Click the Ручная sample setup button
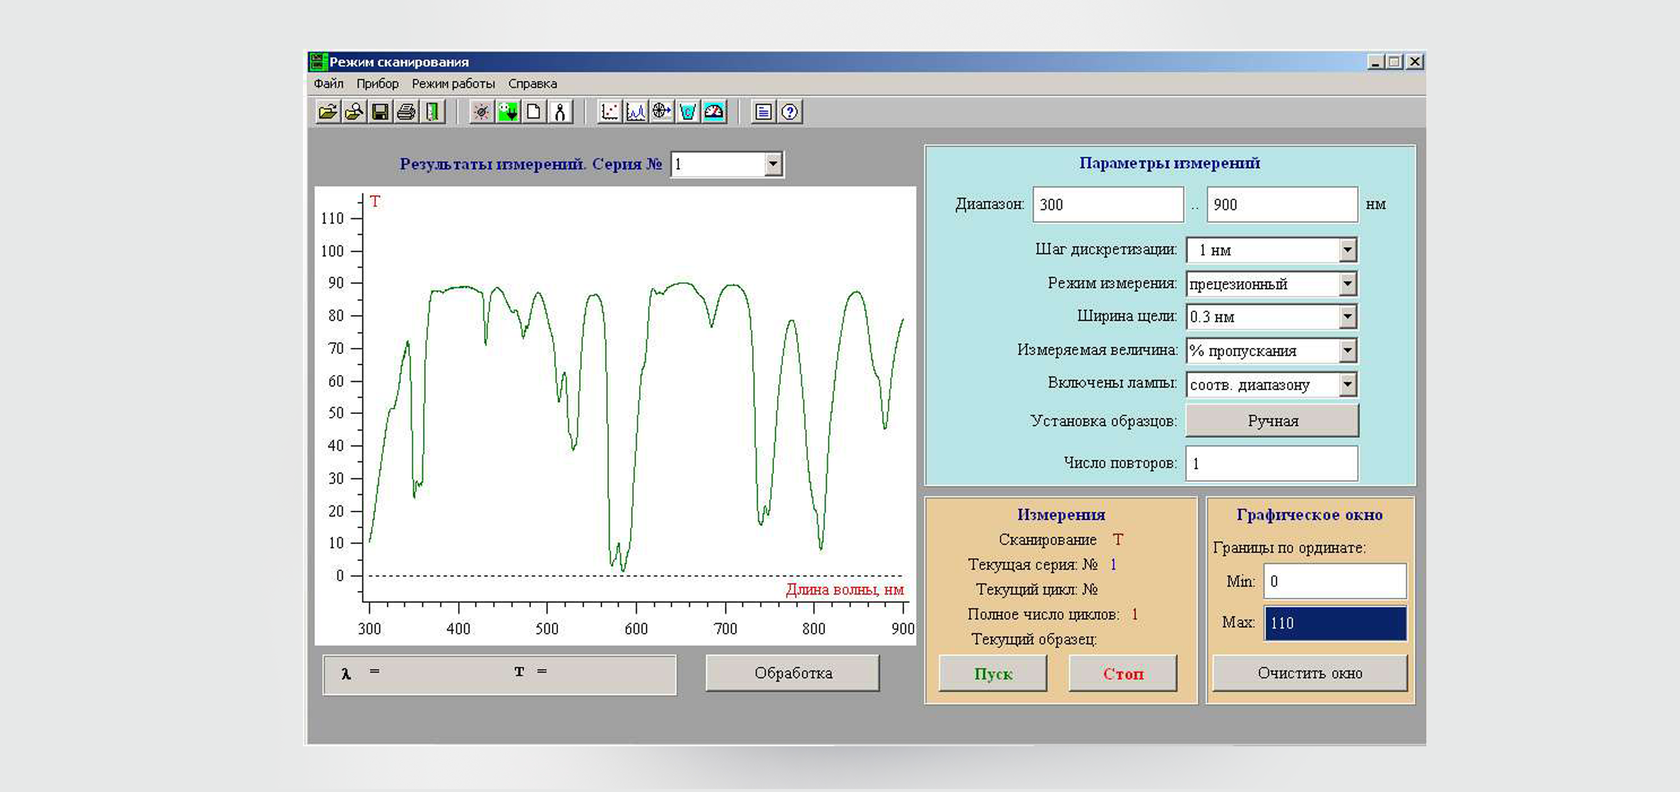 [x=1272, y=421]
